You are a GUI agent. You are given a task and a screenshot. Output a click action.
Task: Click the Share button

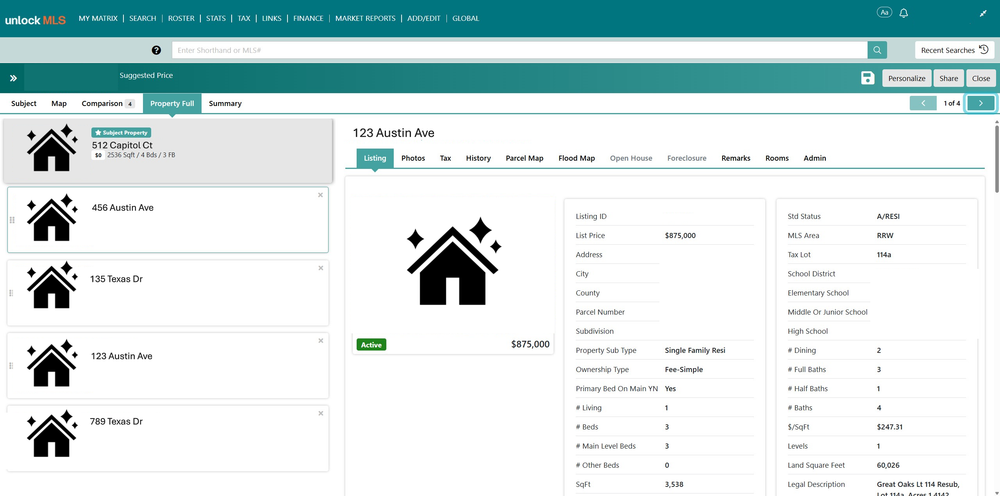948,78
